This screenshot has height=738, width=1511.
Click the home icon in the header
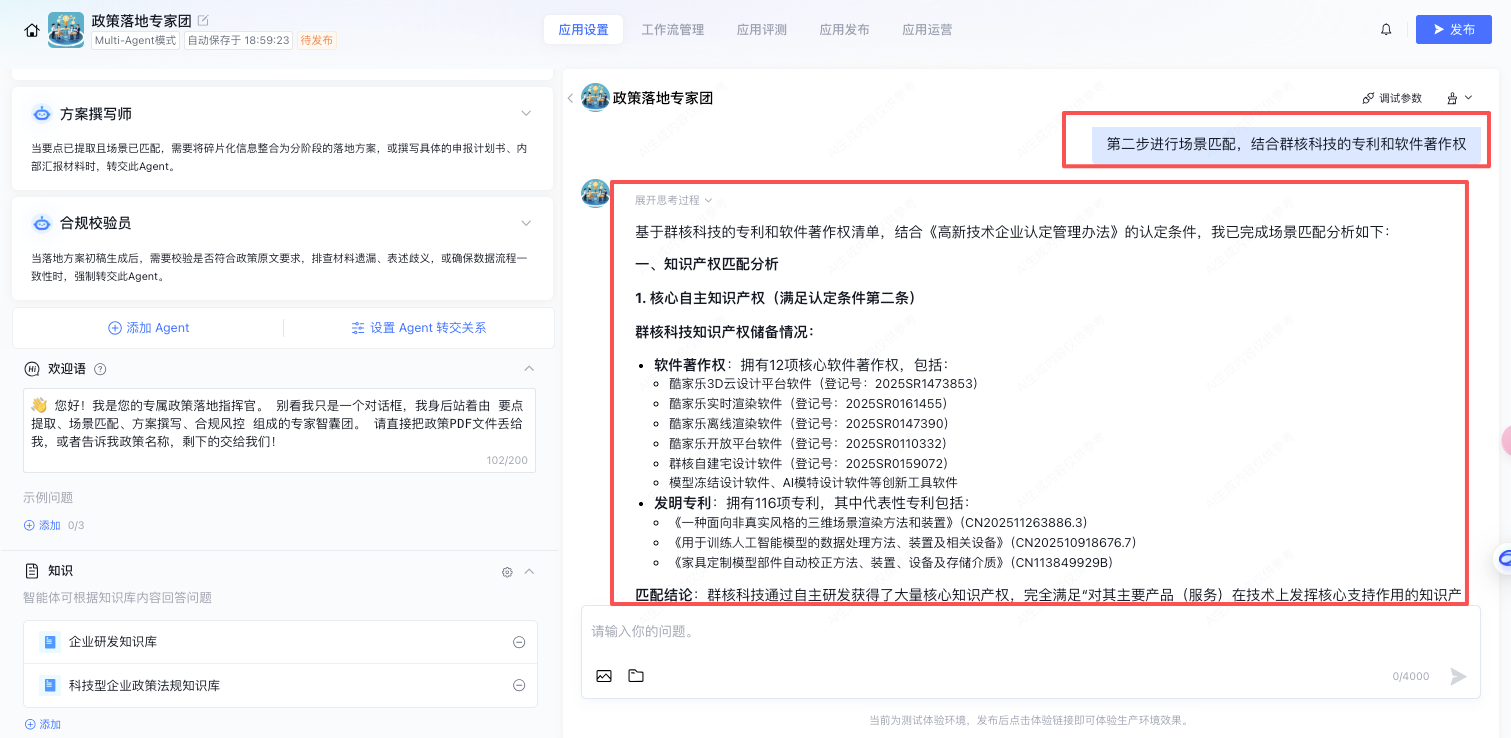click(32, 30)
